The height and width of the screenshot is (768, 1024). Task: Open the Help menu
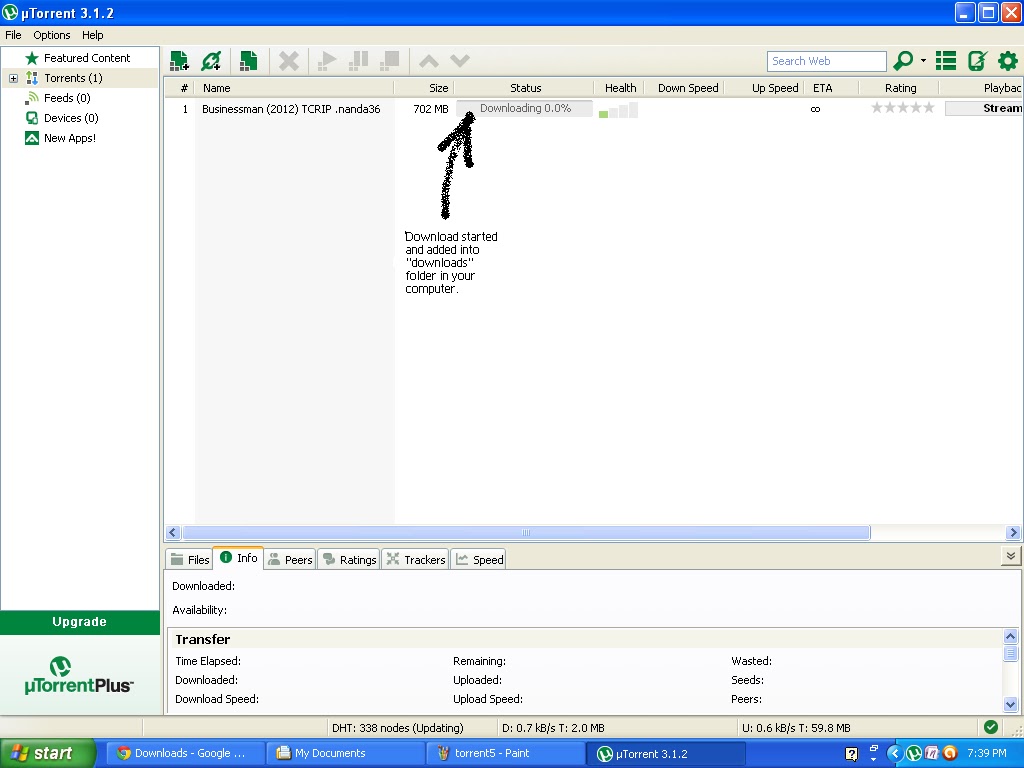click(x=93, y=35)
